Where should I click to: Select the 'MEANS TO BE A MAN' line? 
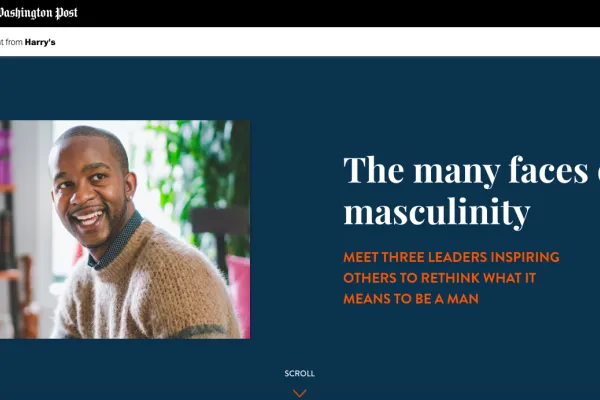click(x=411, y=299)
